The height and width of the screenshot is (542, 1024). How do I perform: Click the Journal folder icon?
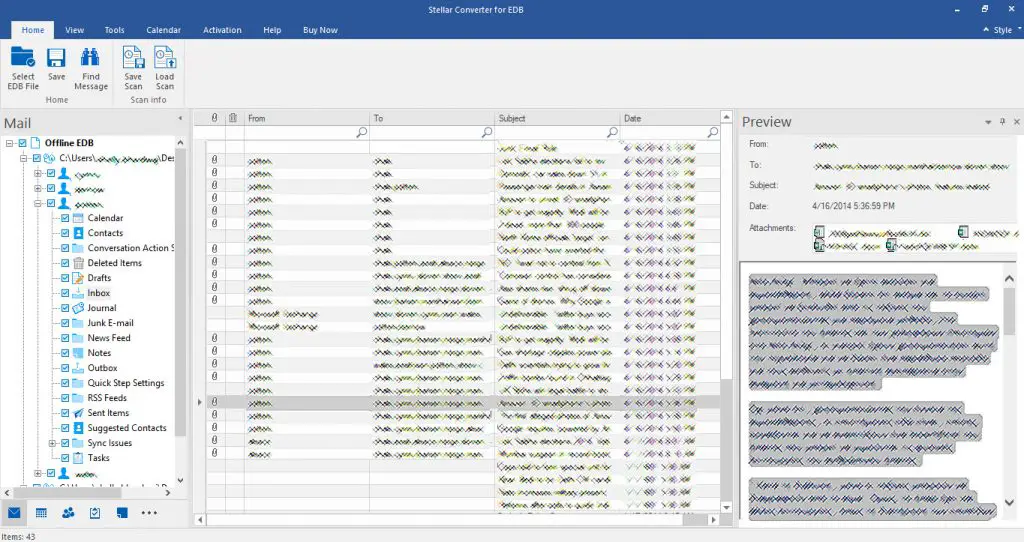click(78, 308)
